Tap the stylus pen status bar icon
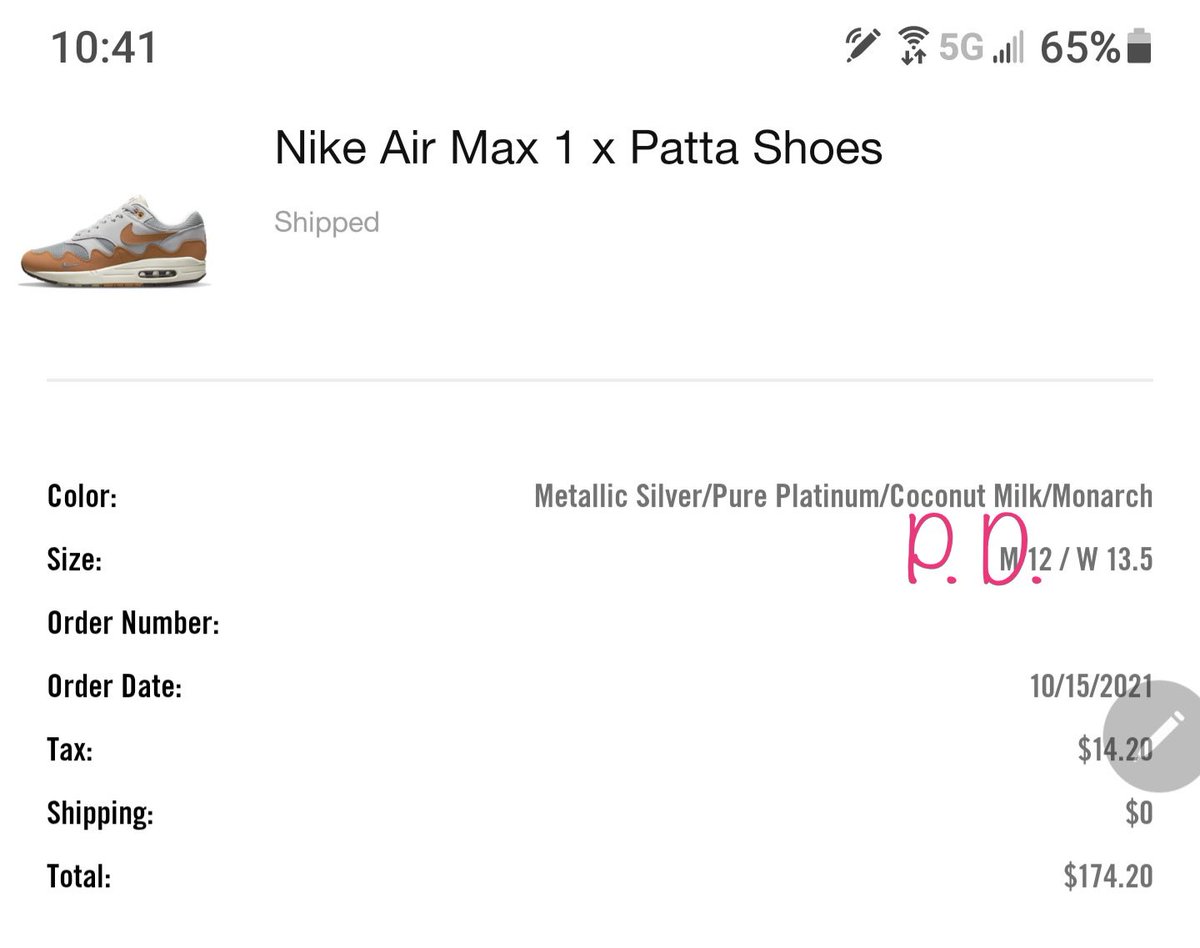 (x=862, y=46)
